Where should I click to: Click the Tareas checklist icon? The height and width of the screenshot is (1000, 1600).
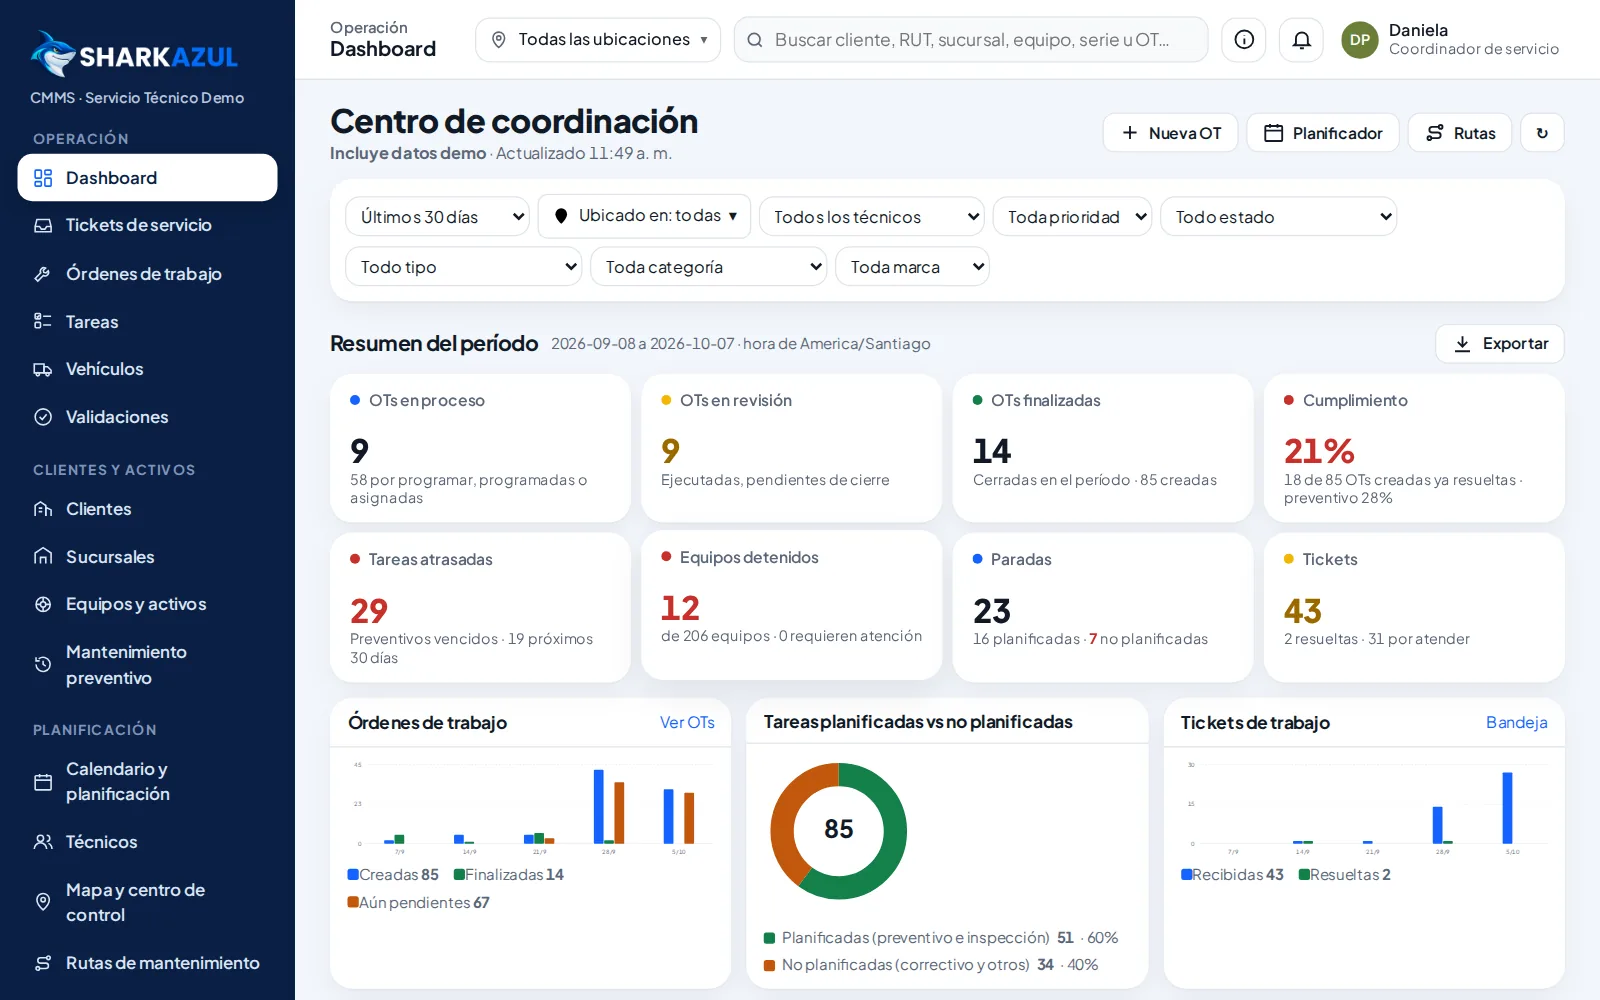tap(43, 322)
